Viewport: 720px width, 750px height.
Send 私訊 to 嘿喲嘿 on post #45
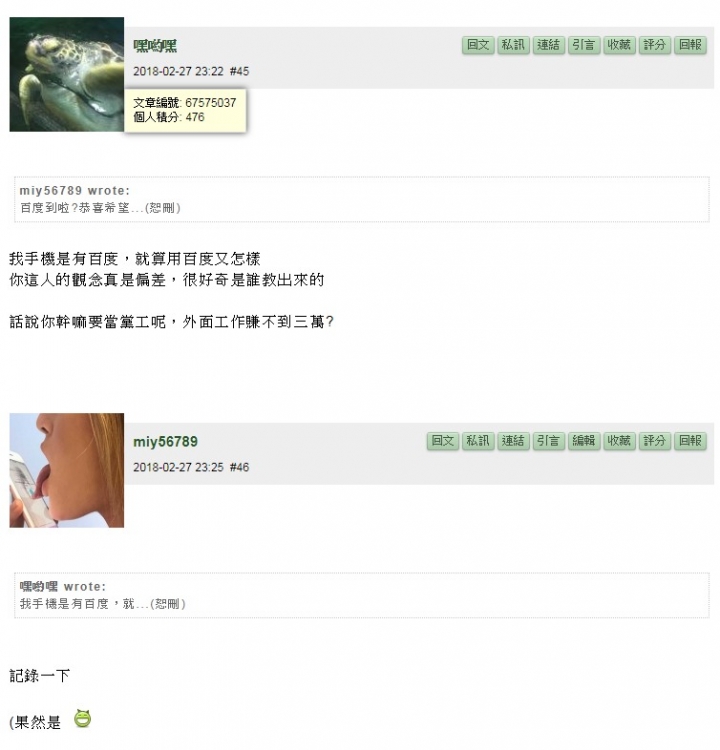(x=513, y=45)
